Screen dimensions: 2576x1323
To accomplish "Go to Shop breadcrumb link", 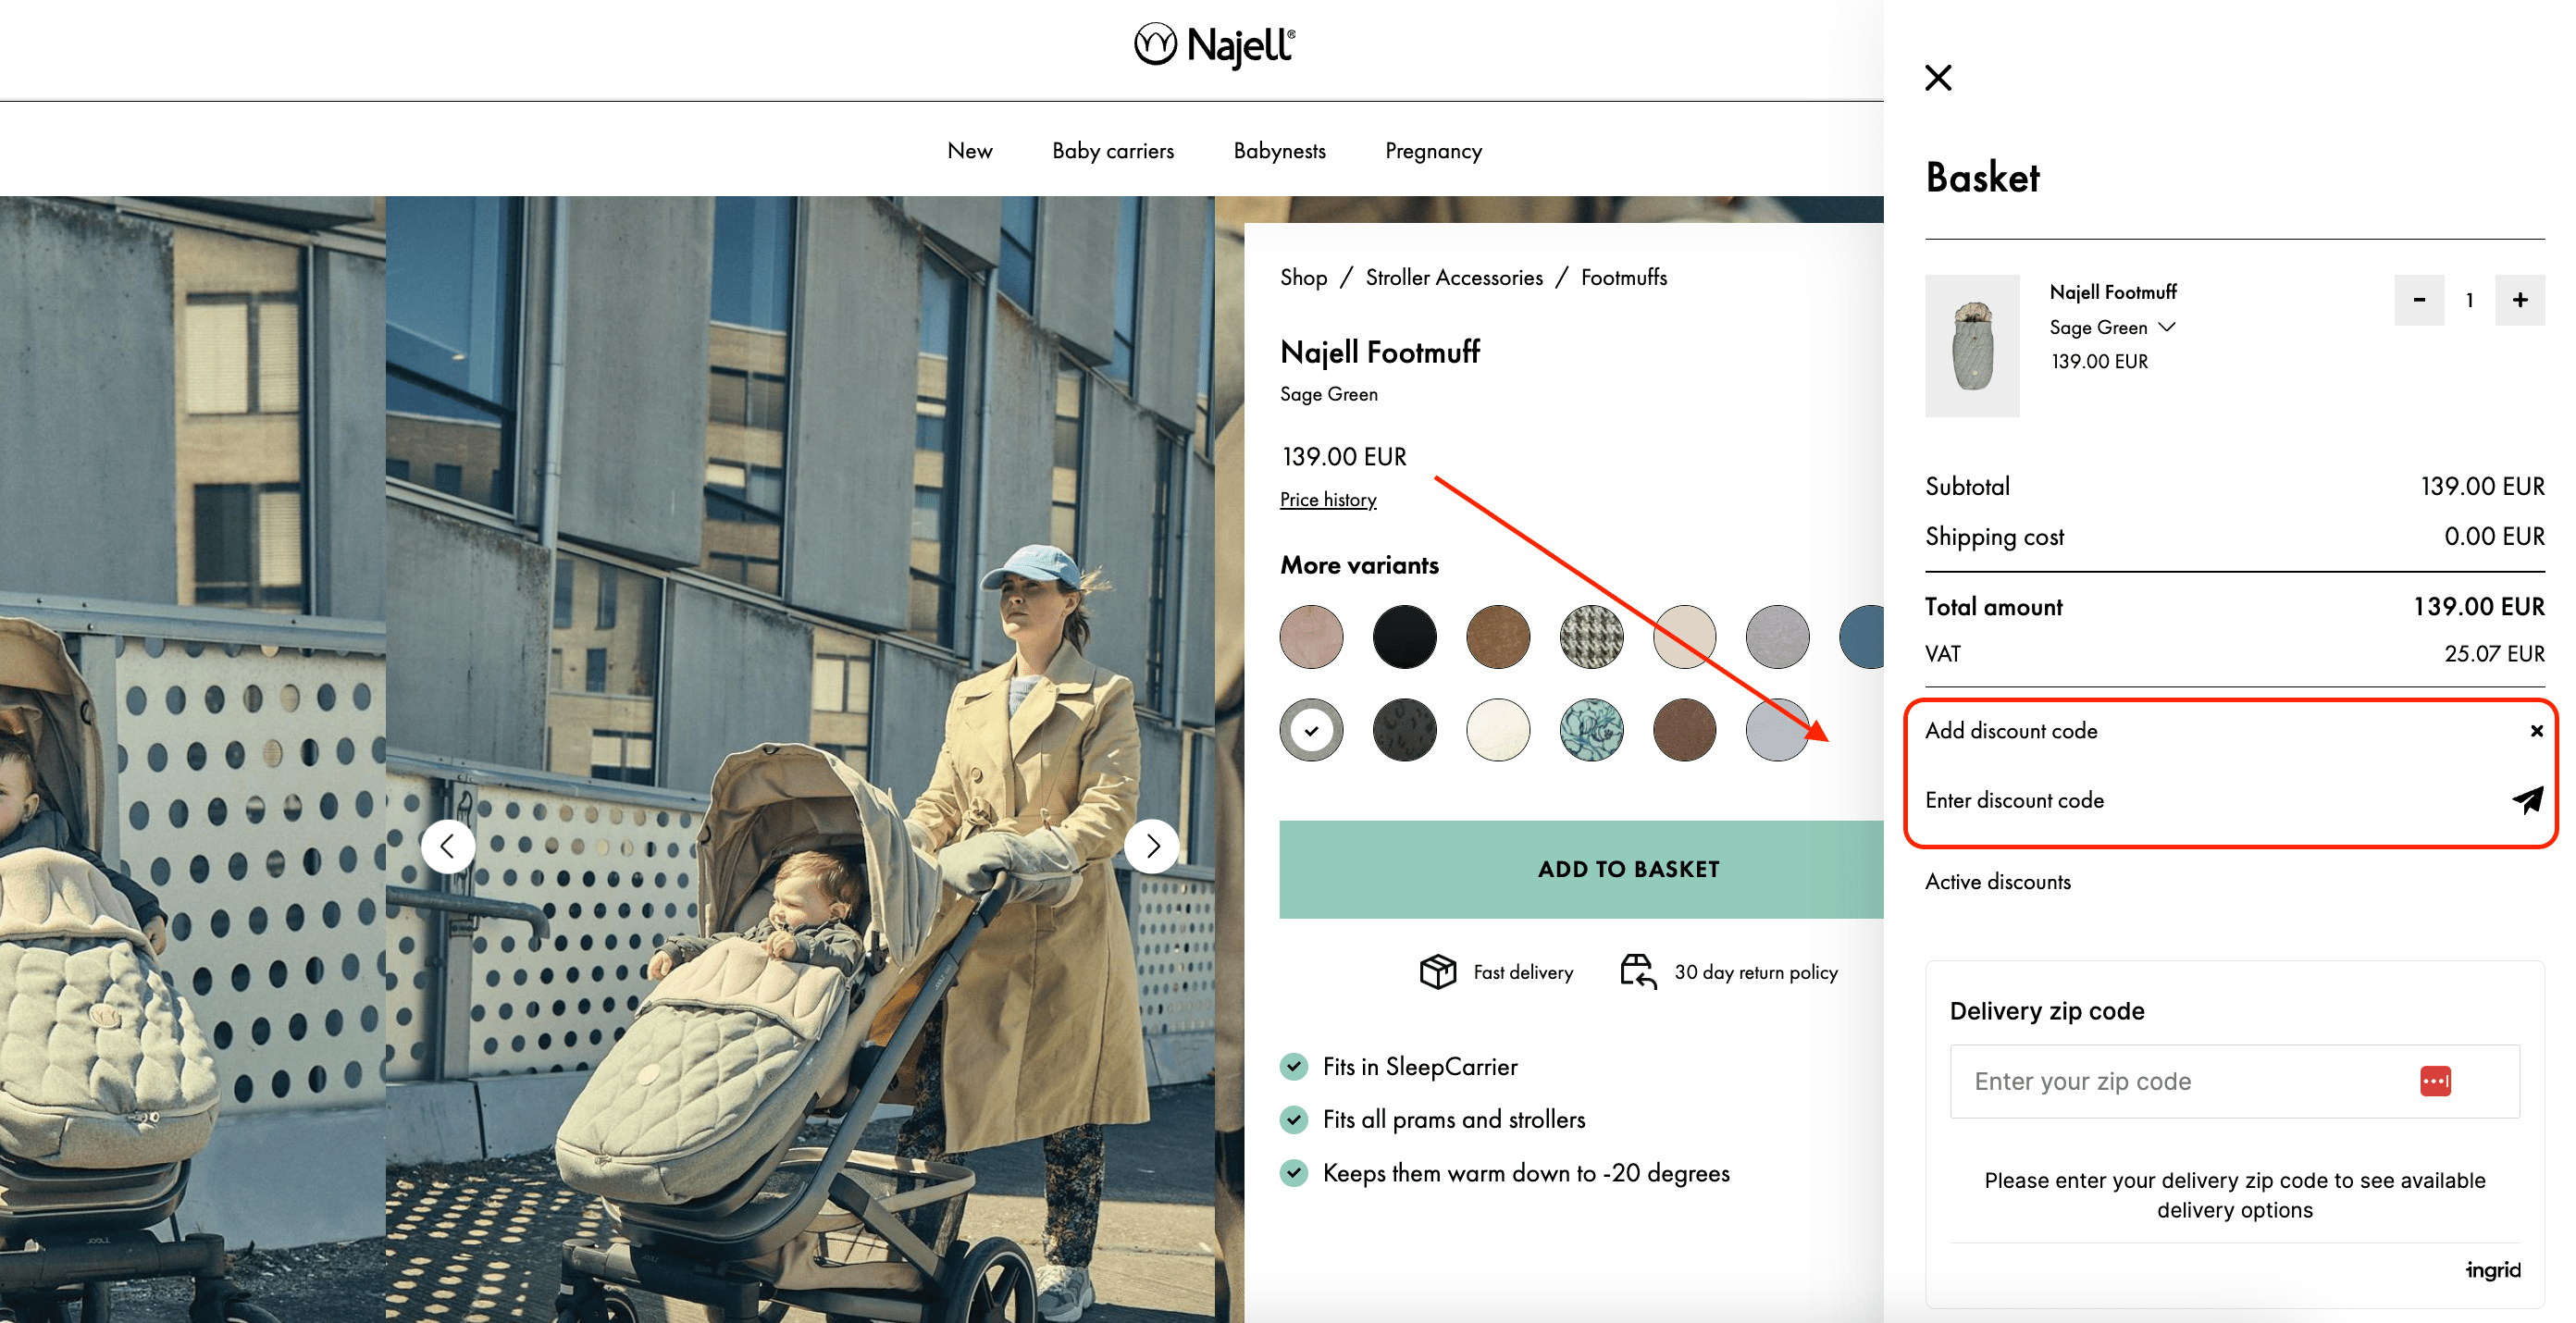I will pos(1303,278).
